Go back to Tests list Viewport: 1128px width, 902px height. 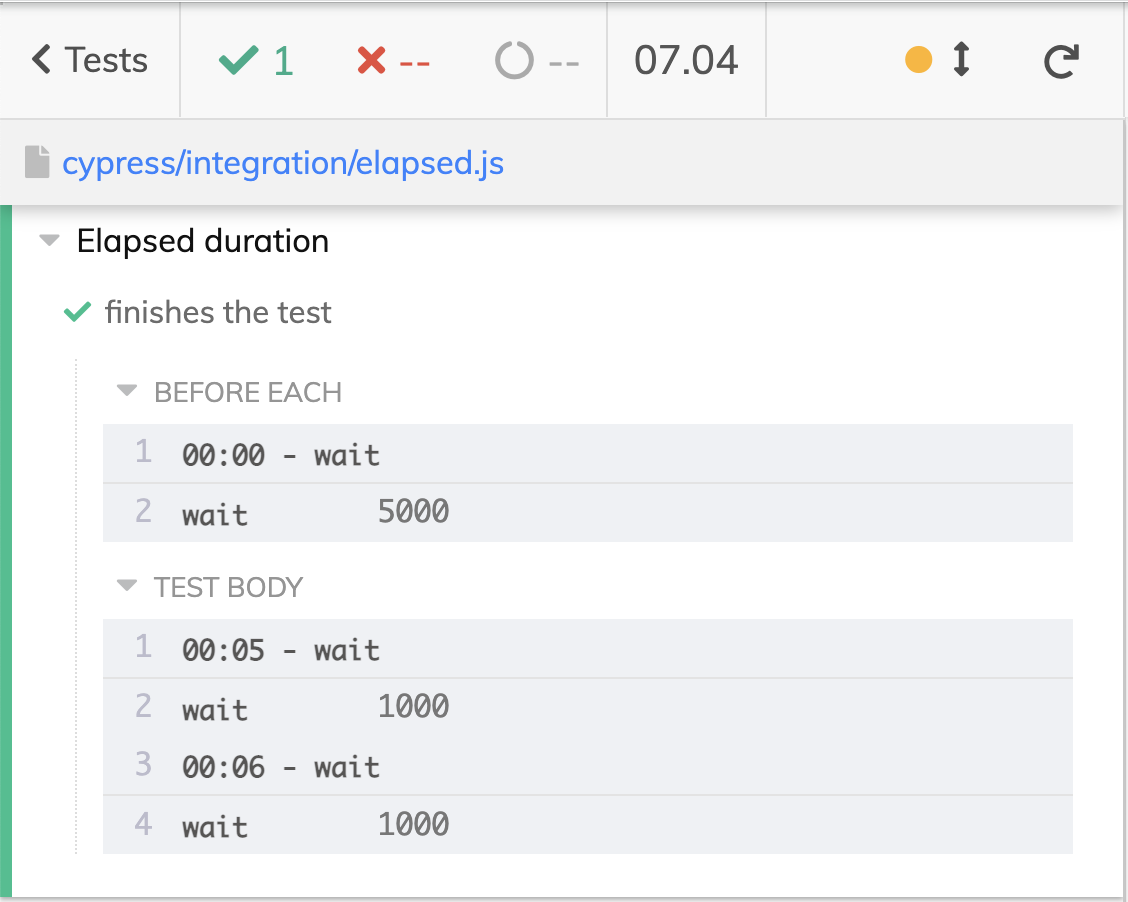90,61
